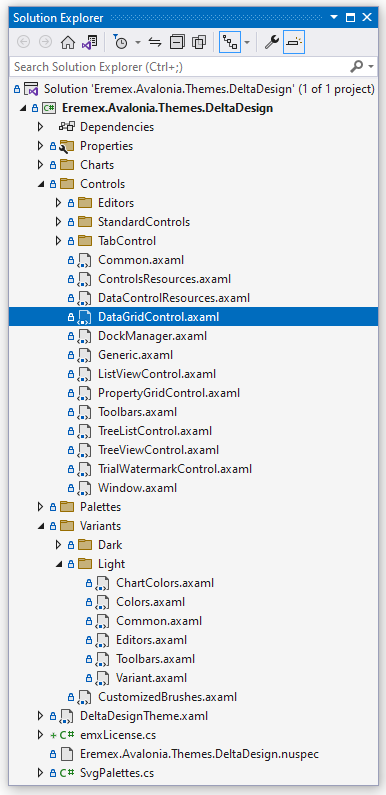Expand the StandardControls folder
This screenshot has height=795, width=386.
tap(59, 222)
